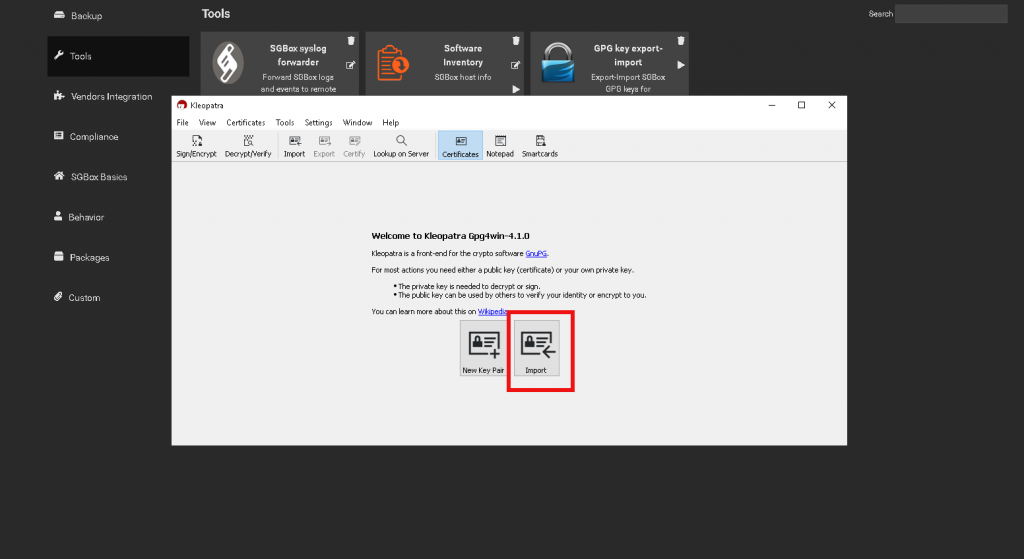Click the Kleopatra title bar icon
The image size is (1024, 559).
pyautogui.click(x=182, y=104)
